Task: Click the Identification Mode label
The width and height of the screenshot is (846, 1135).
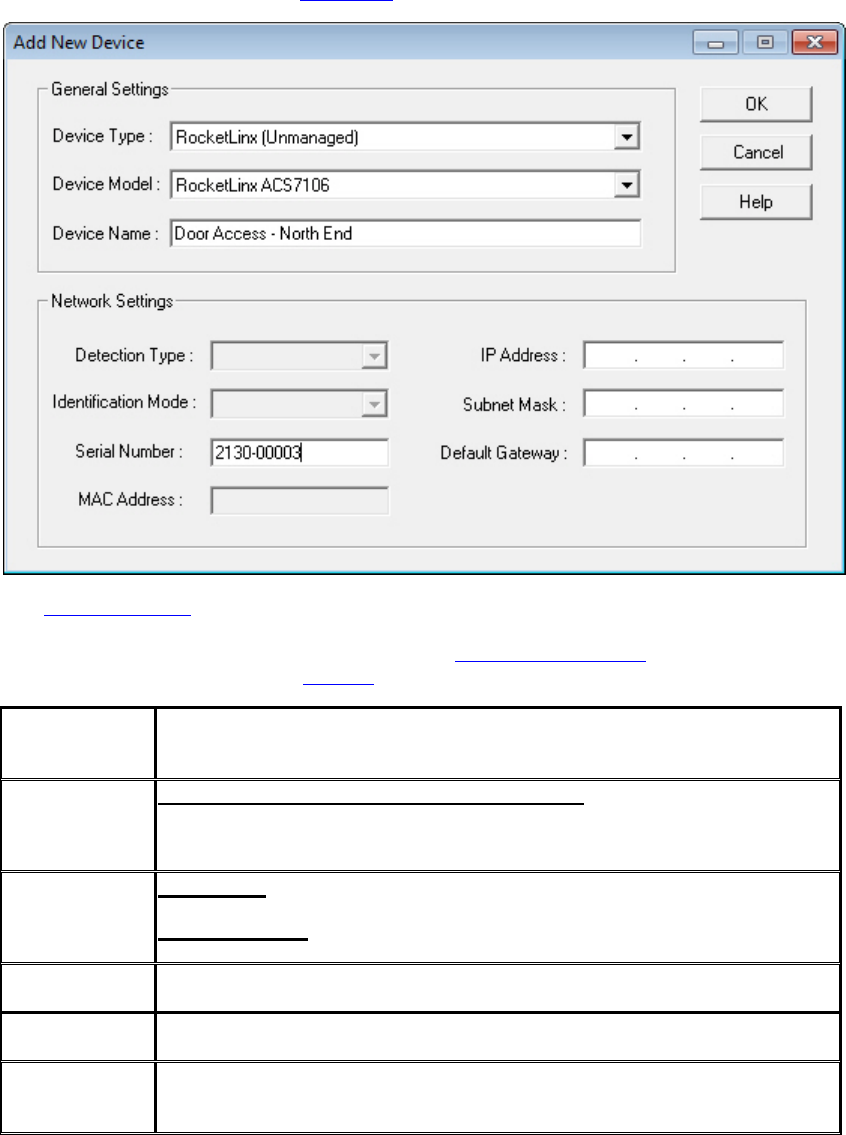Action: 124,402
